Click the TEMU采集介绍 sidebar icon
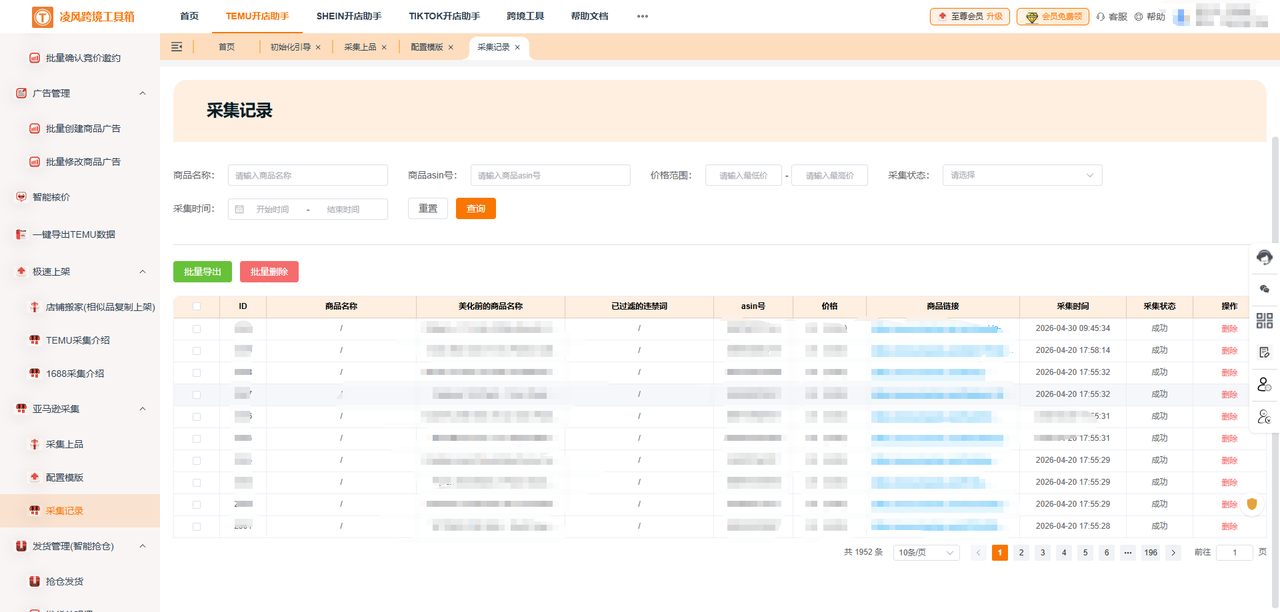1280x612 pixels. click(x=34, y=340)
